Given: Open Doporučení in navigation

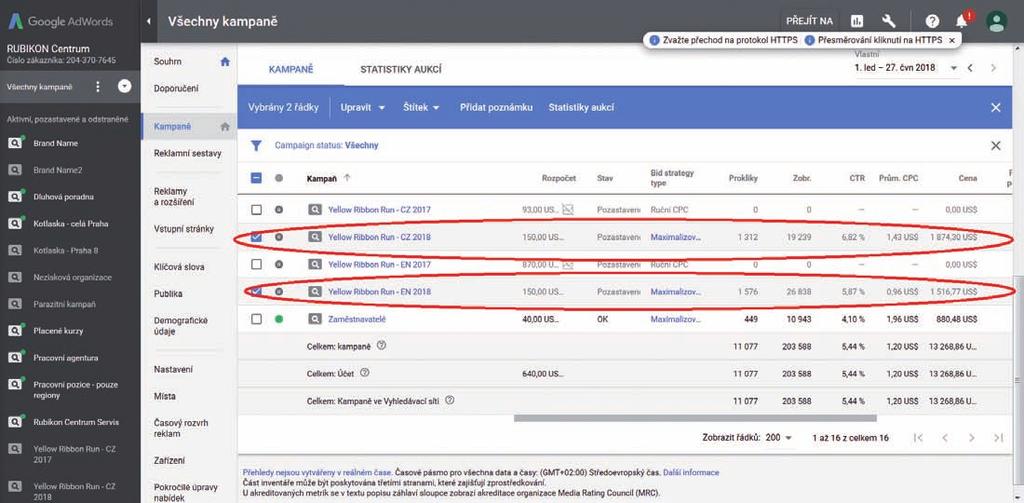Looking at the screenshot, I should (176, 88).
